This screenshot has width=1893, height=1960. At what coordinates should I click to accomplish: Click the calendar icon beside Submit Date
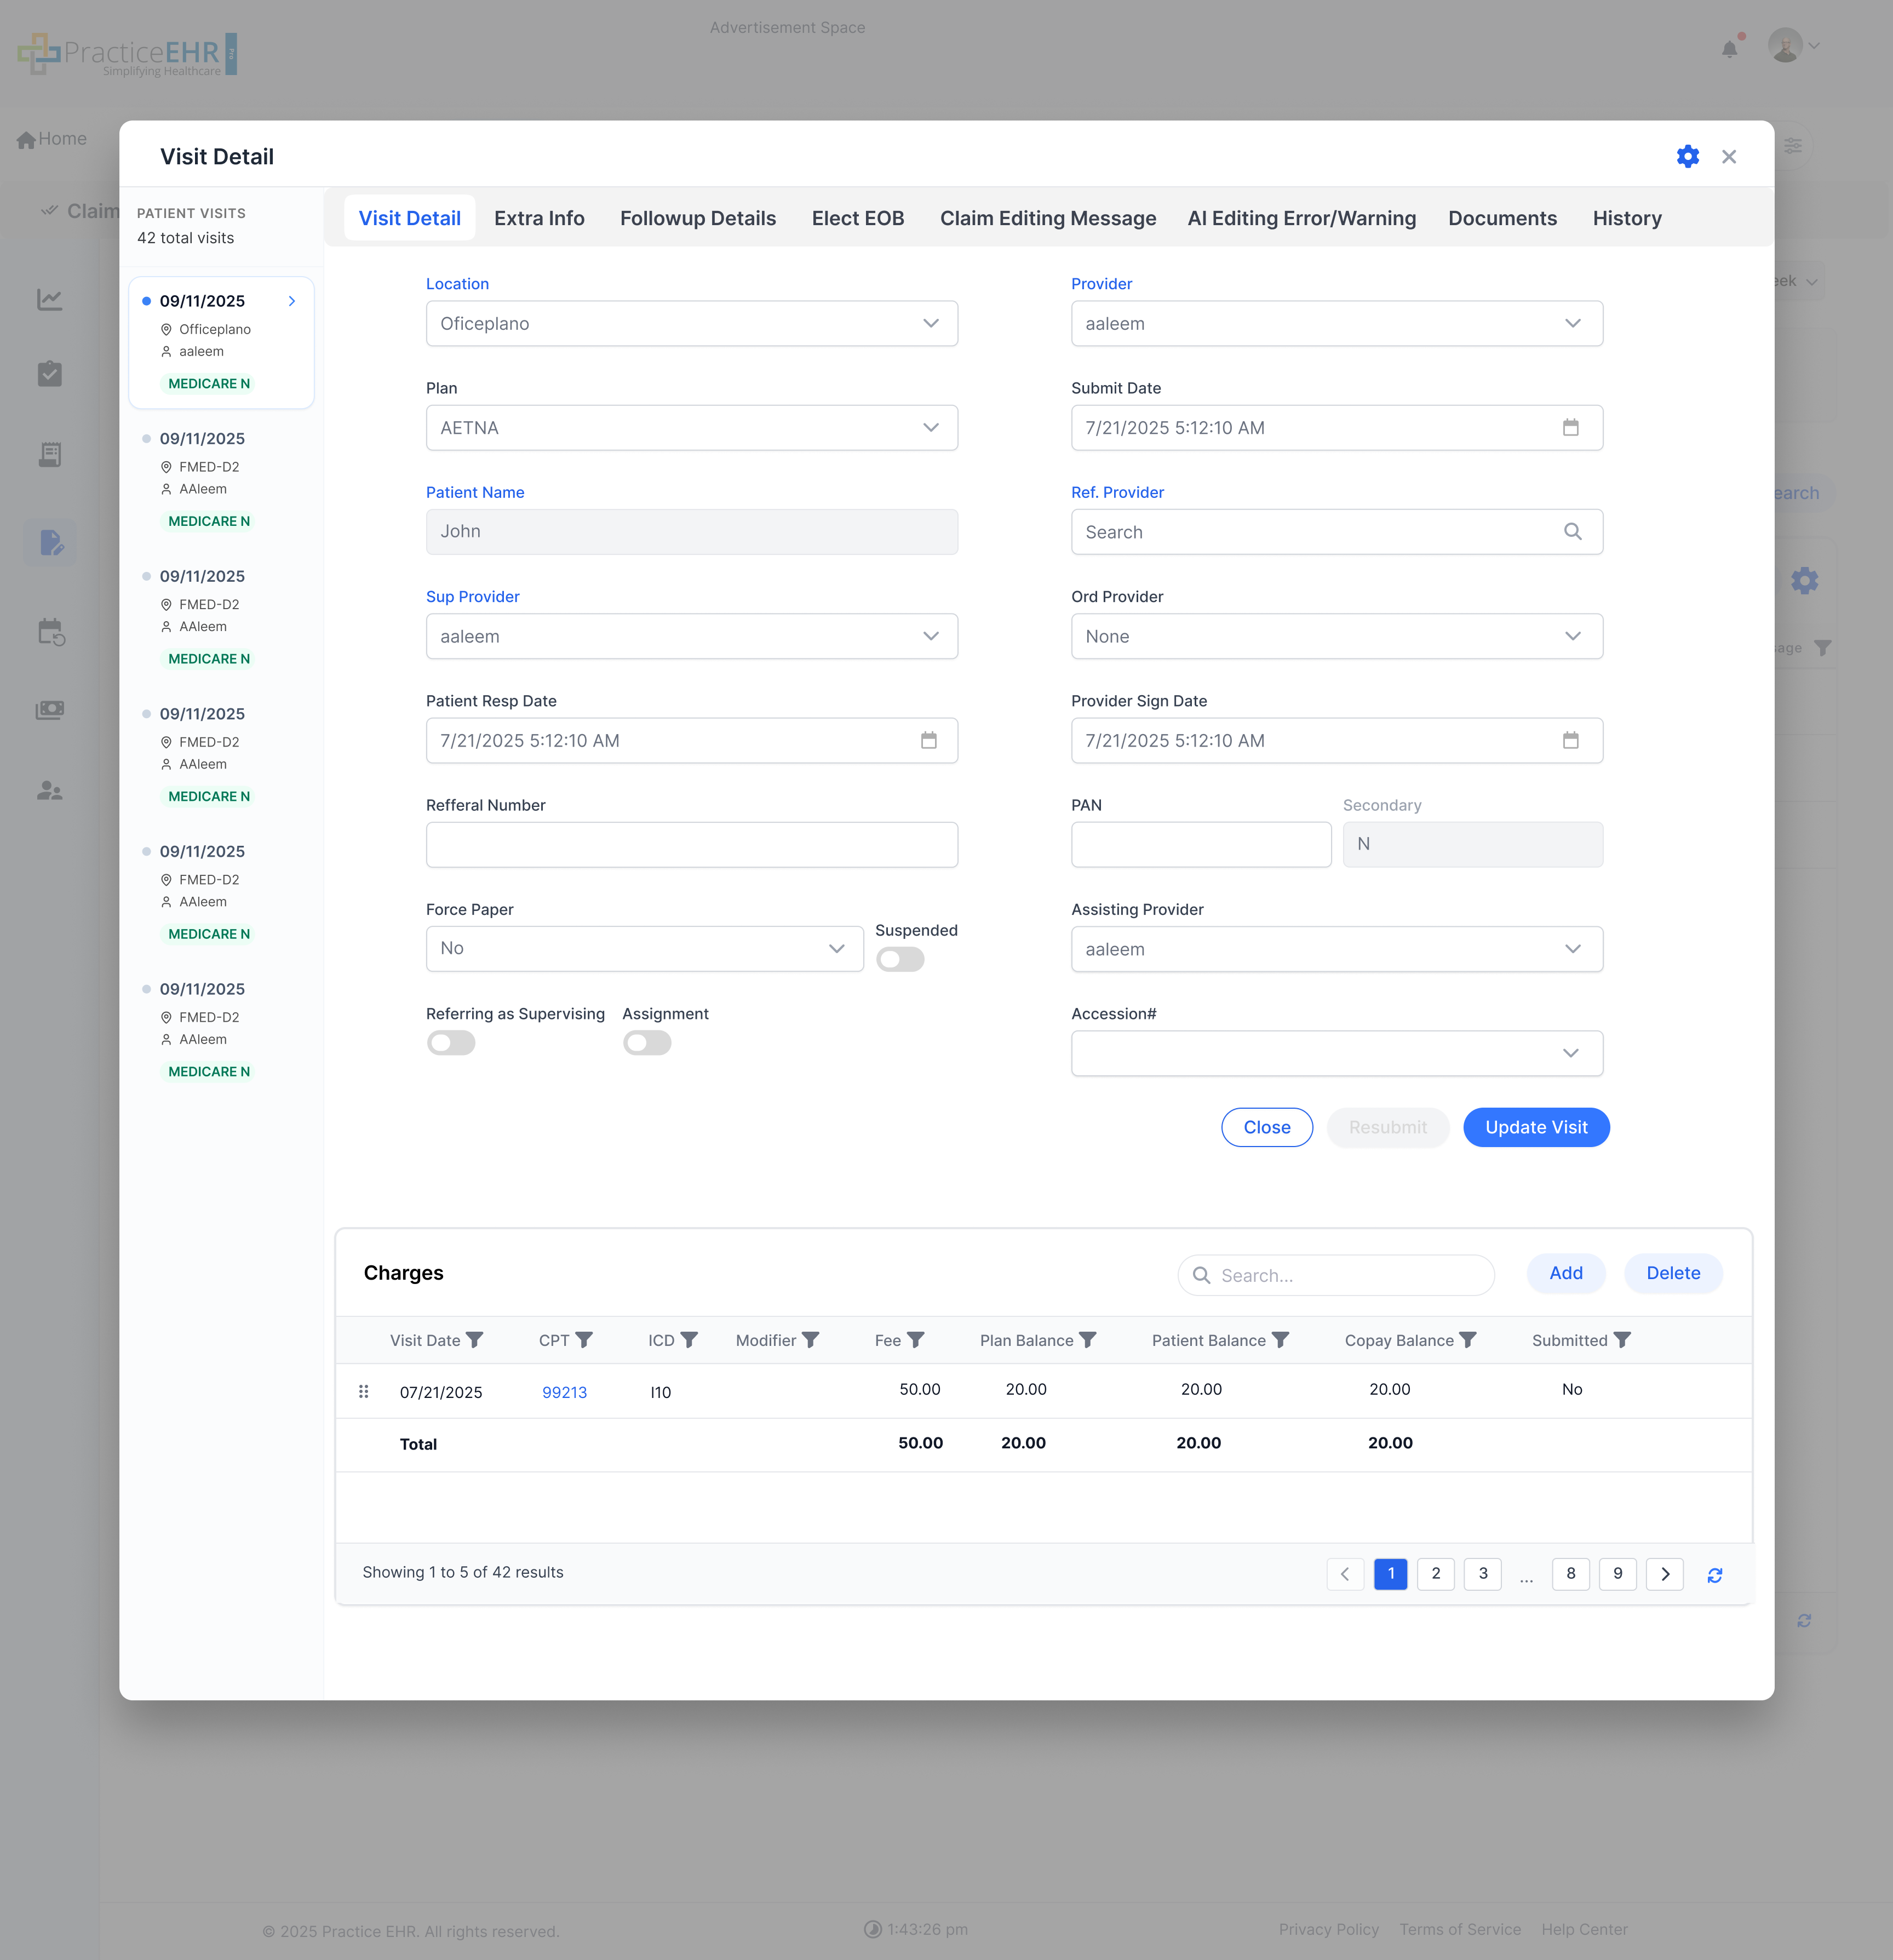[1571, 427]
